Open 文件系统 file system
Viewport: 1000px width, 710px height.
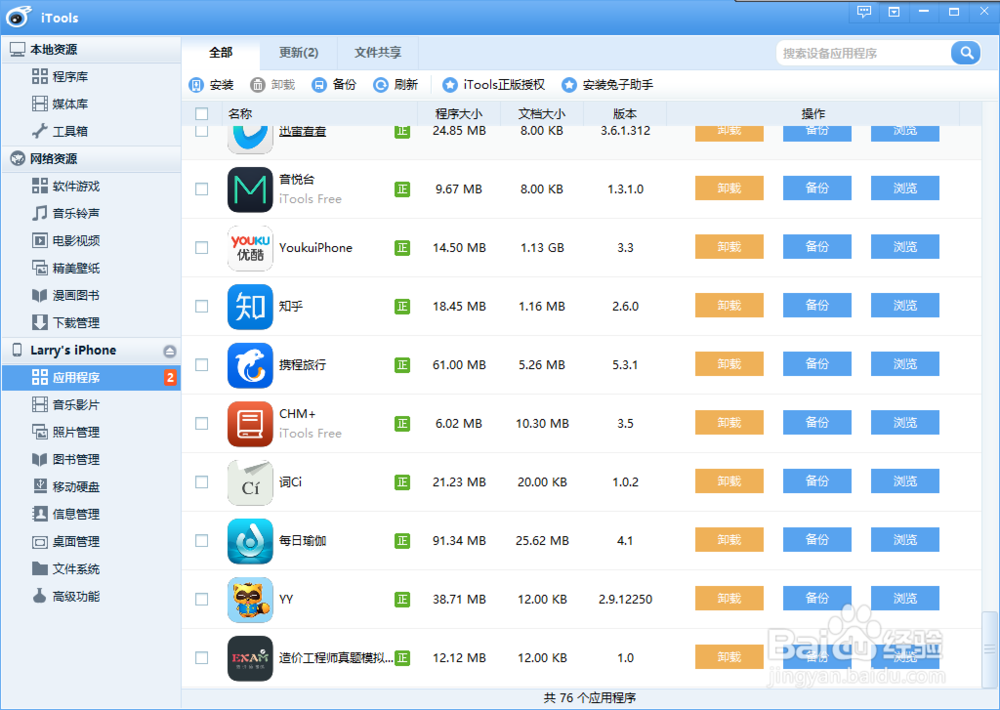[x=66, y=569]
